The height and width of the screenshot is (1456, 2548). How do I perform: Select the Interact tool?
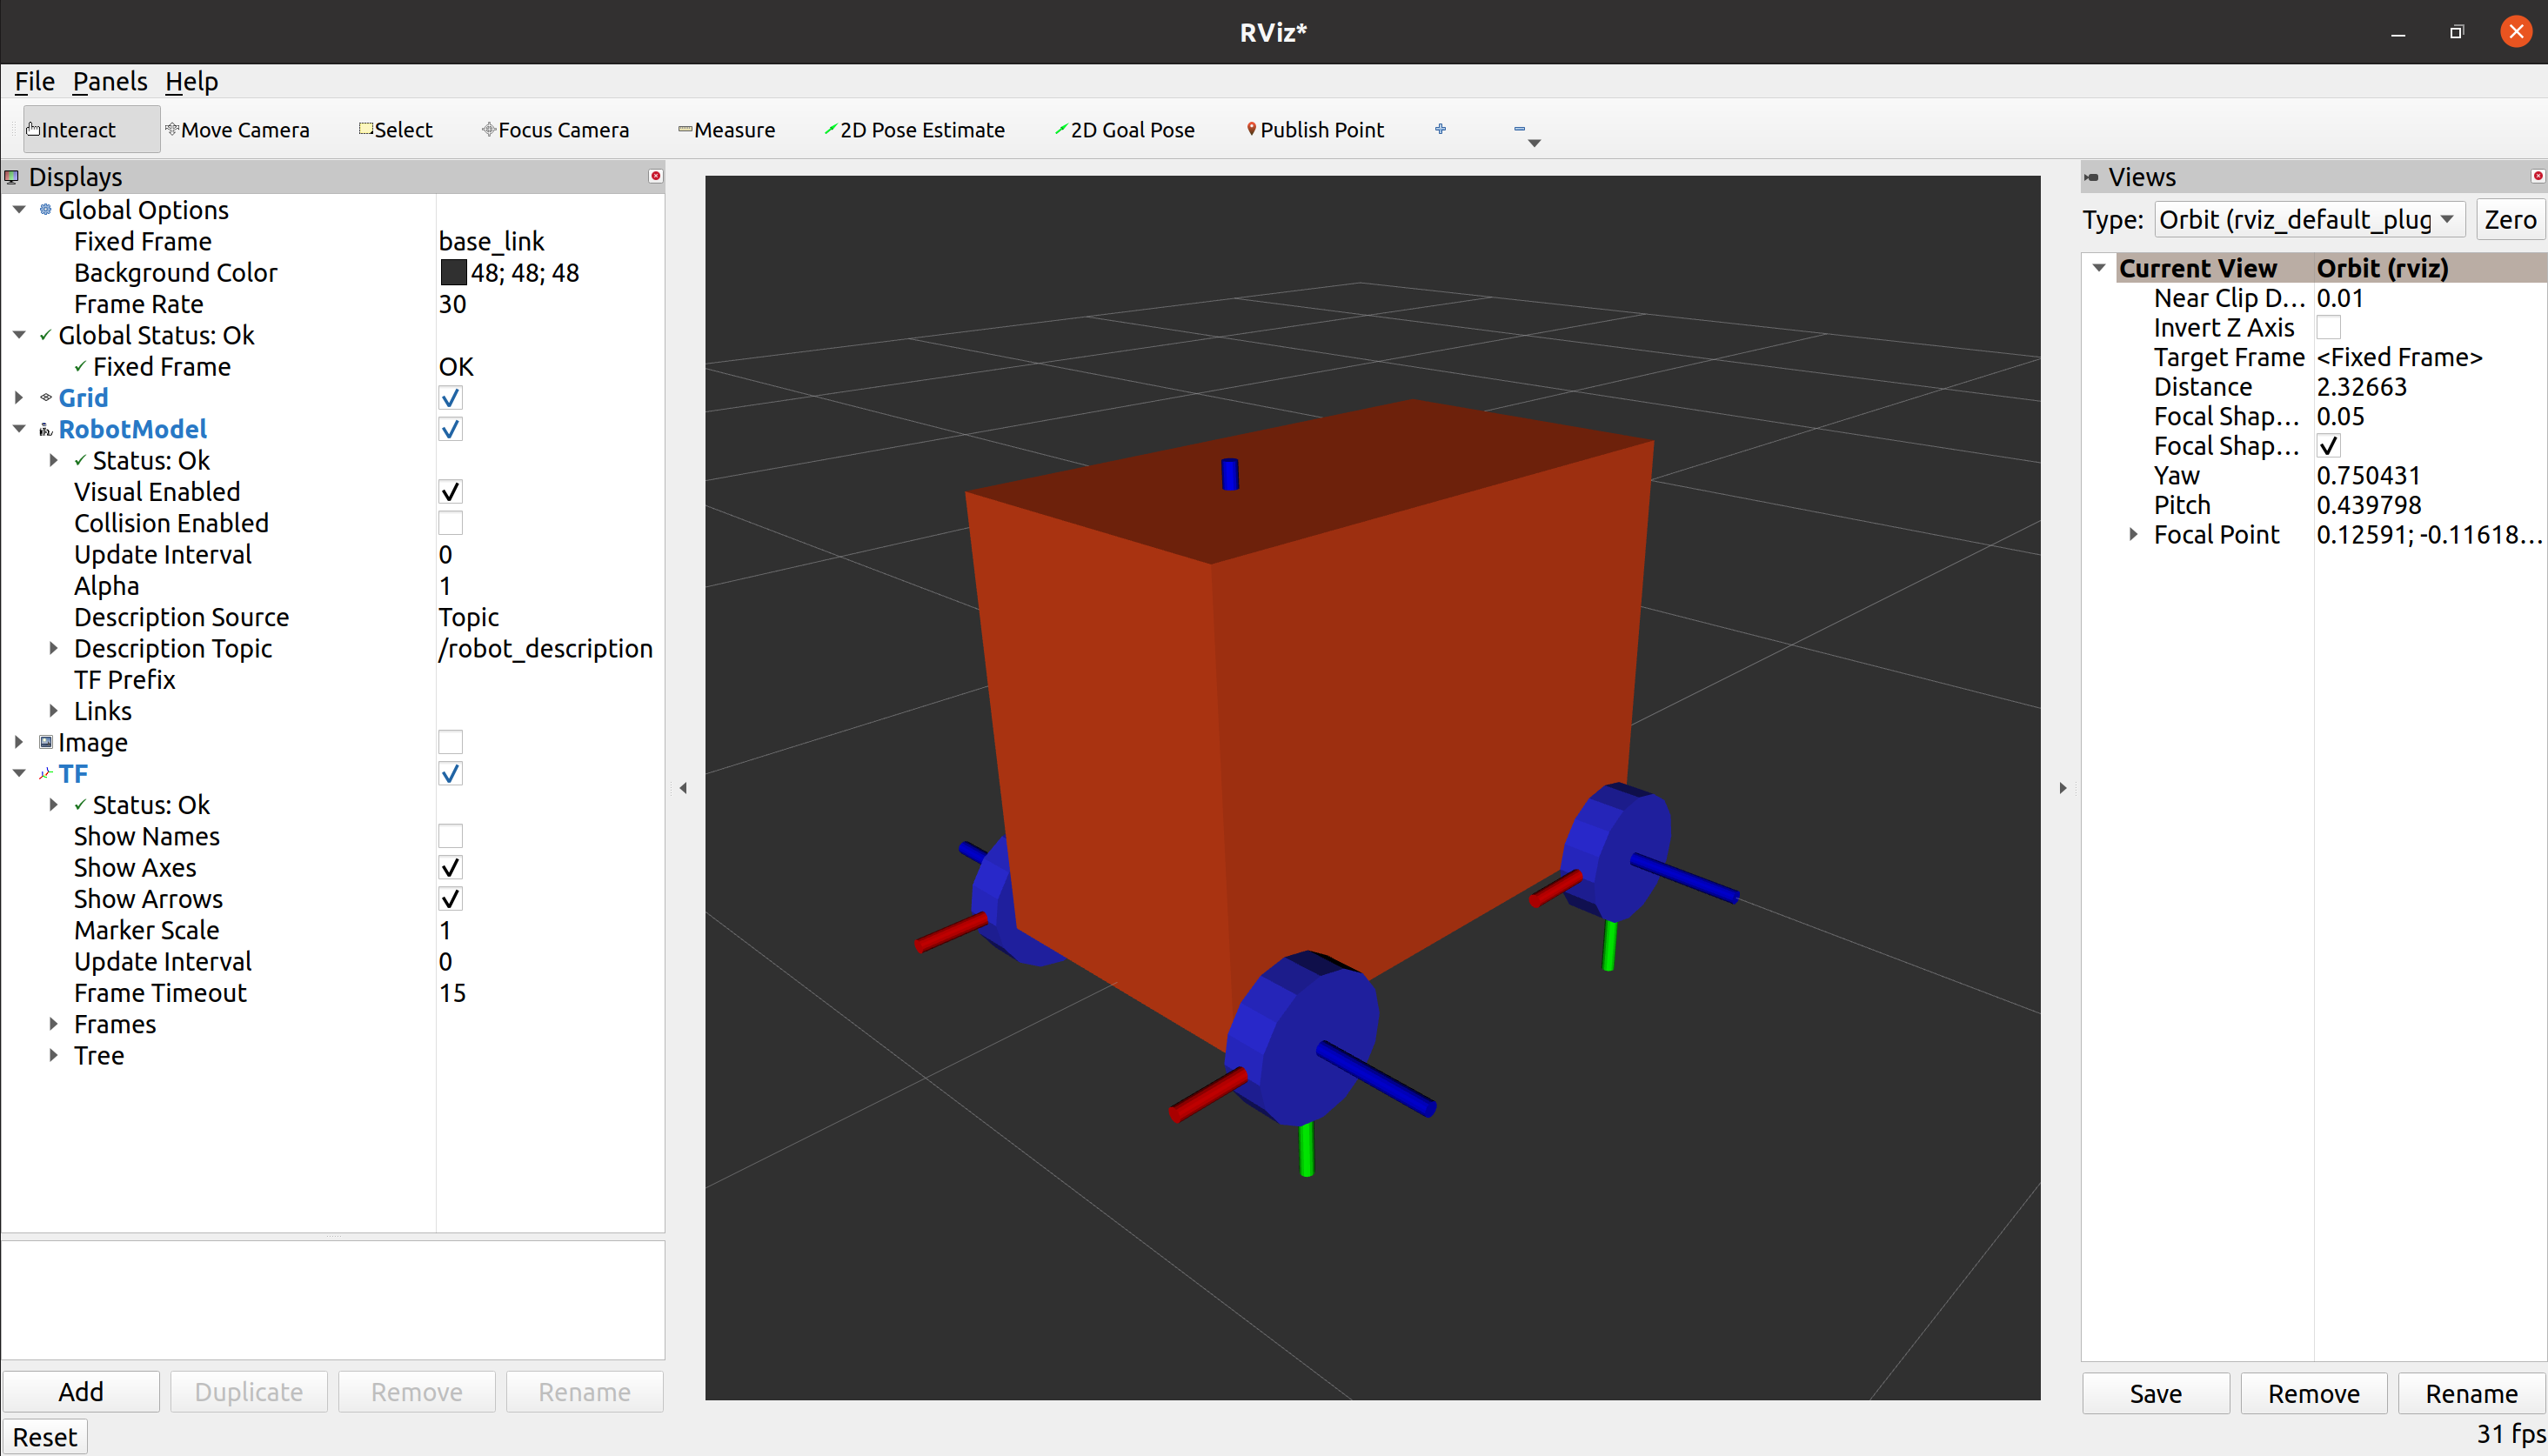(x=78, y=130)
